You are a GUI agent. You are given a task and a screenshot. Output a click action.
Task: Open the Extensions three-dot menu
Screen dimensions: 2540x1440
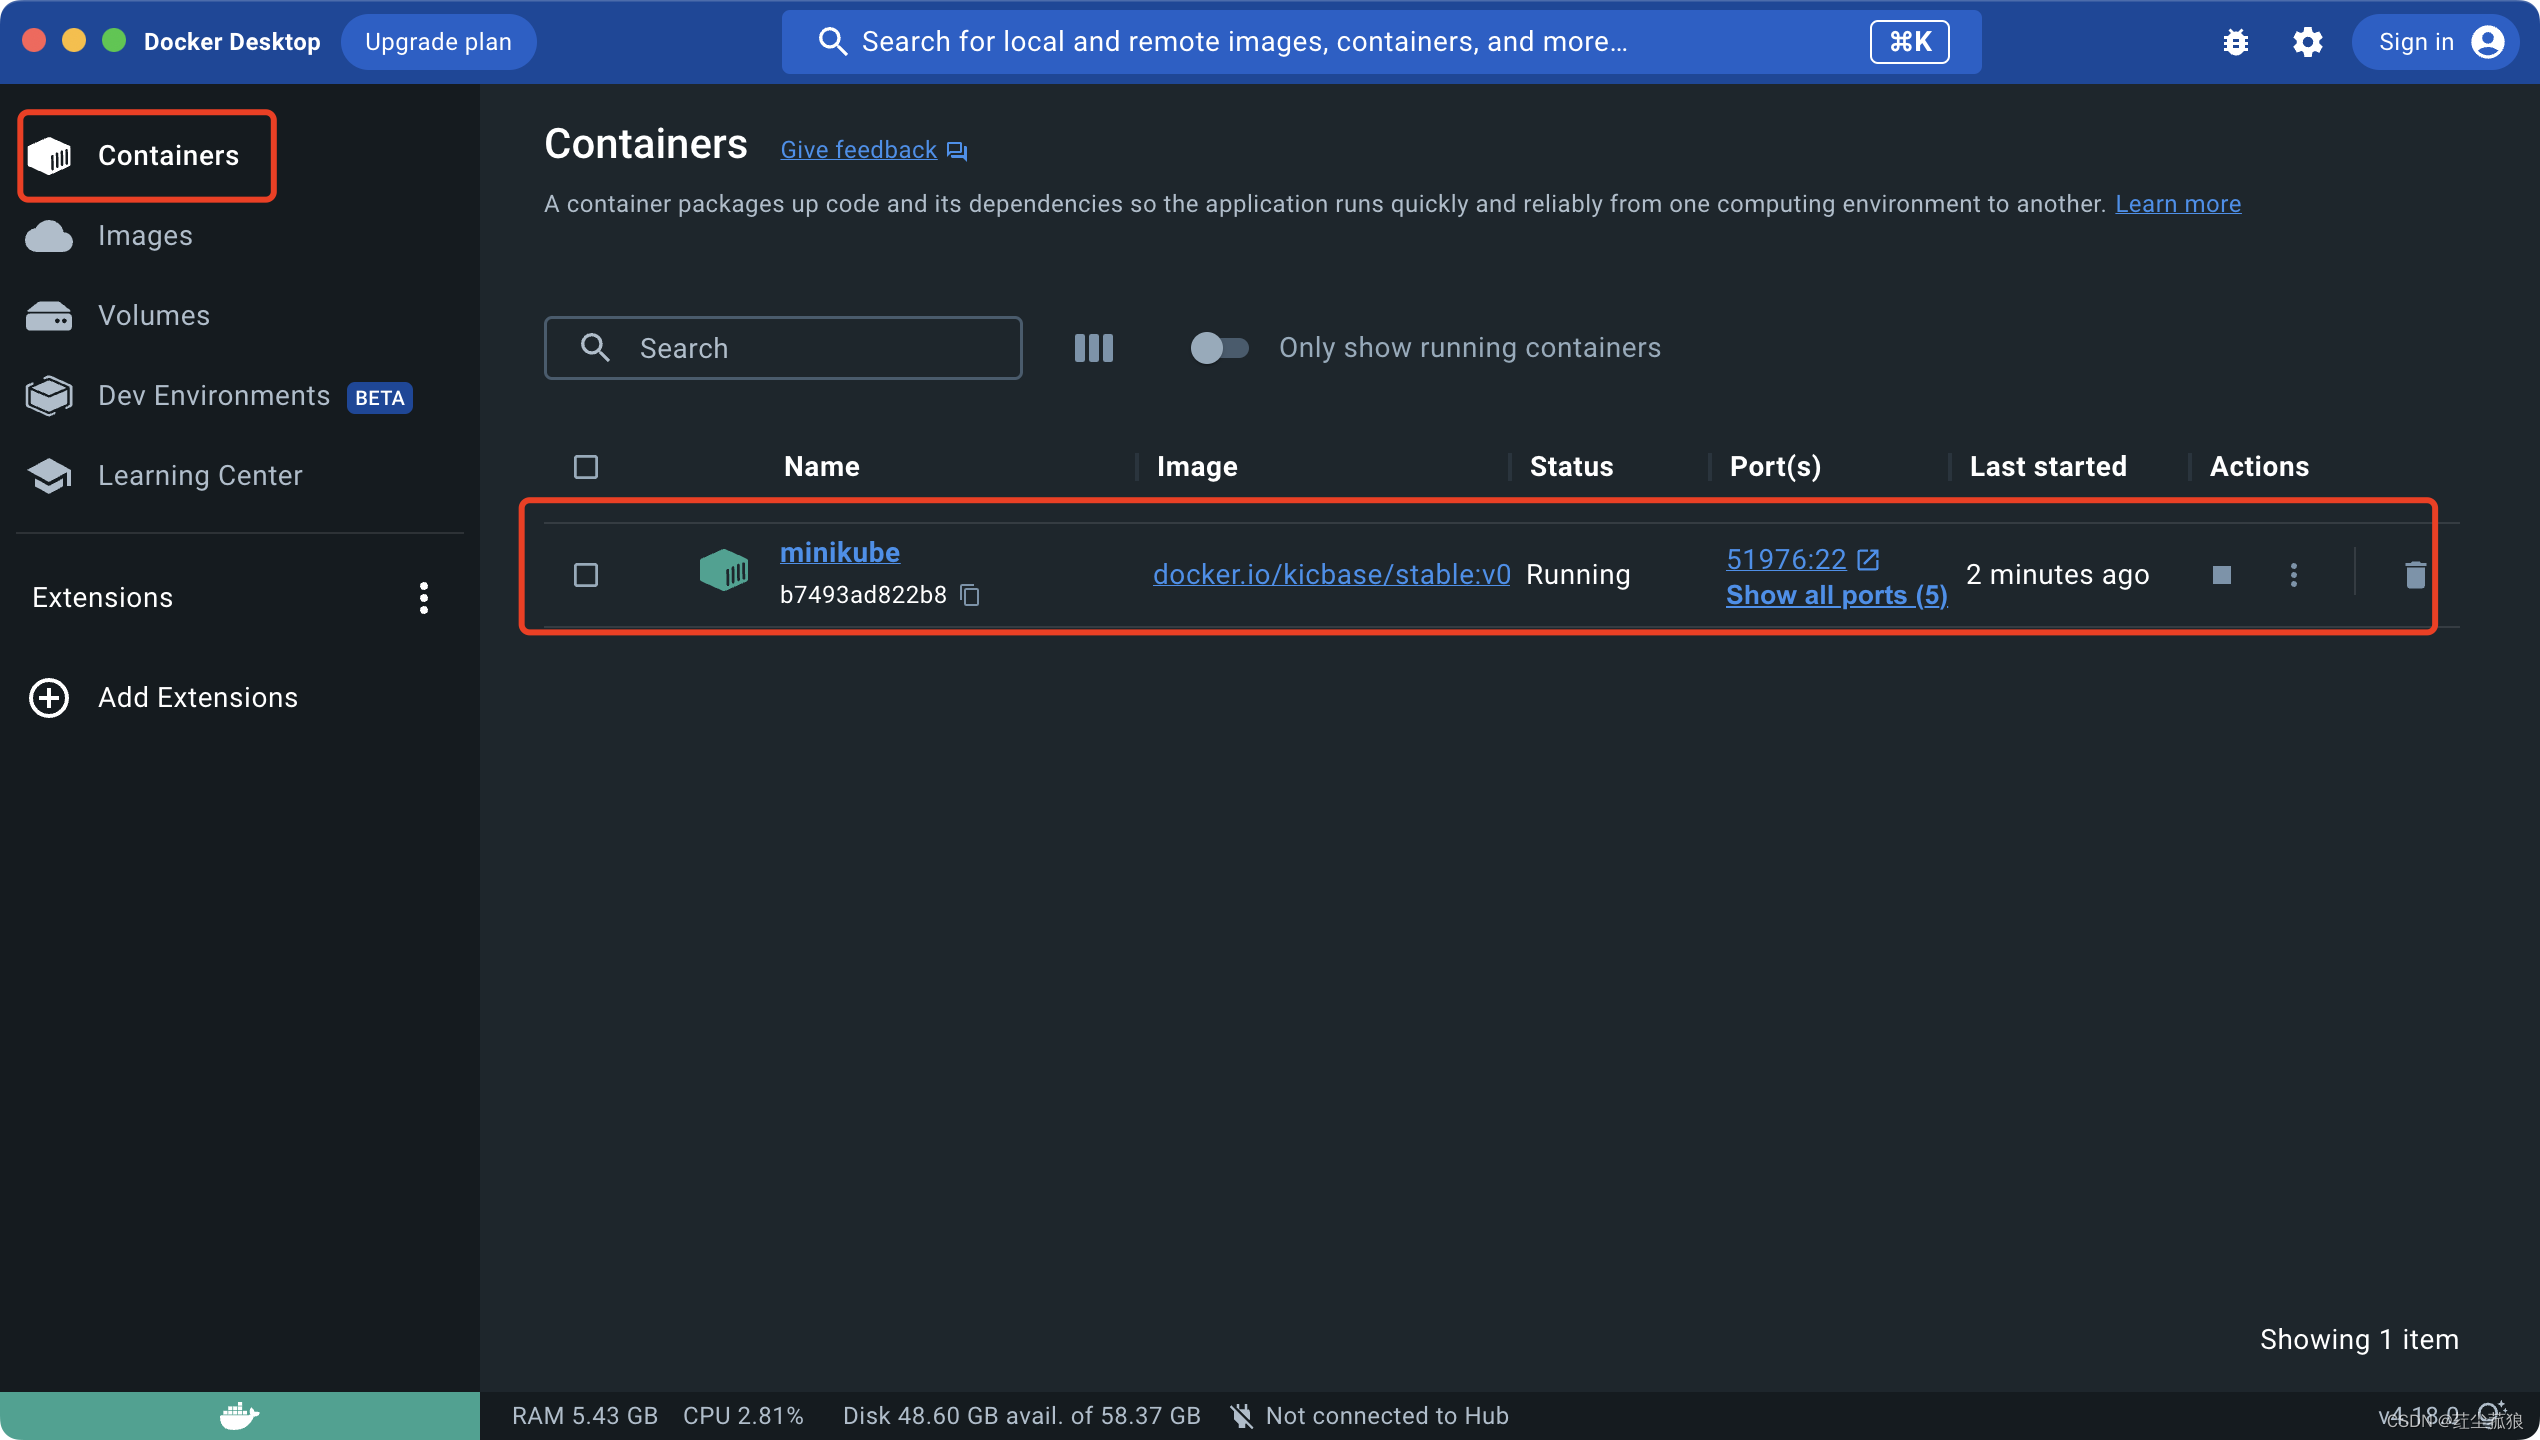coord(424,598)
